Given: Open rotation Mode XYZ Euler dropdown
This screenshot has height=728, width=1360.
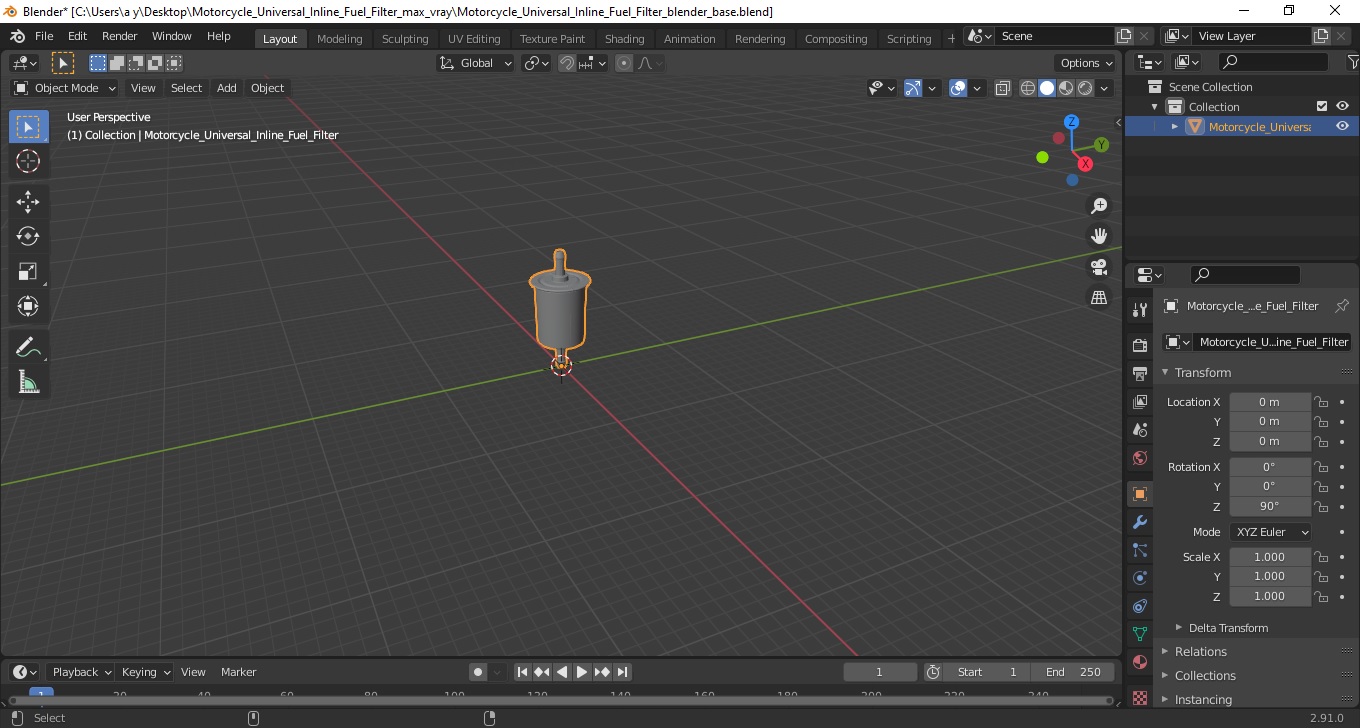Looking at the screenshot, I should coord(1270,532).
